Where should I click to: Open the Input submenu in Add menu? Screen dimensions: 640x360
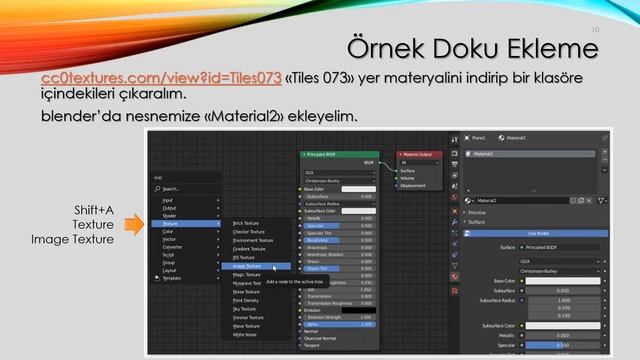[187, 200]
